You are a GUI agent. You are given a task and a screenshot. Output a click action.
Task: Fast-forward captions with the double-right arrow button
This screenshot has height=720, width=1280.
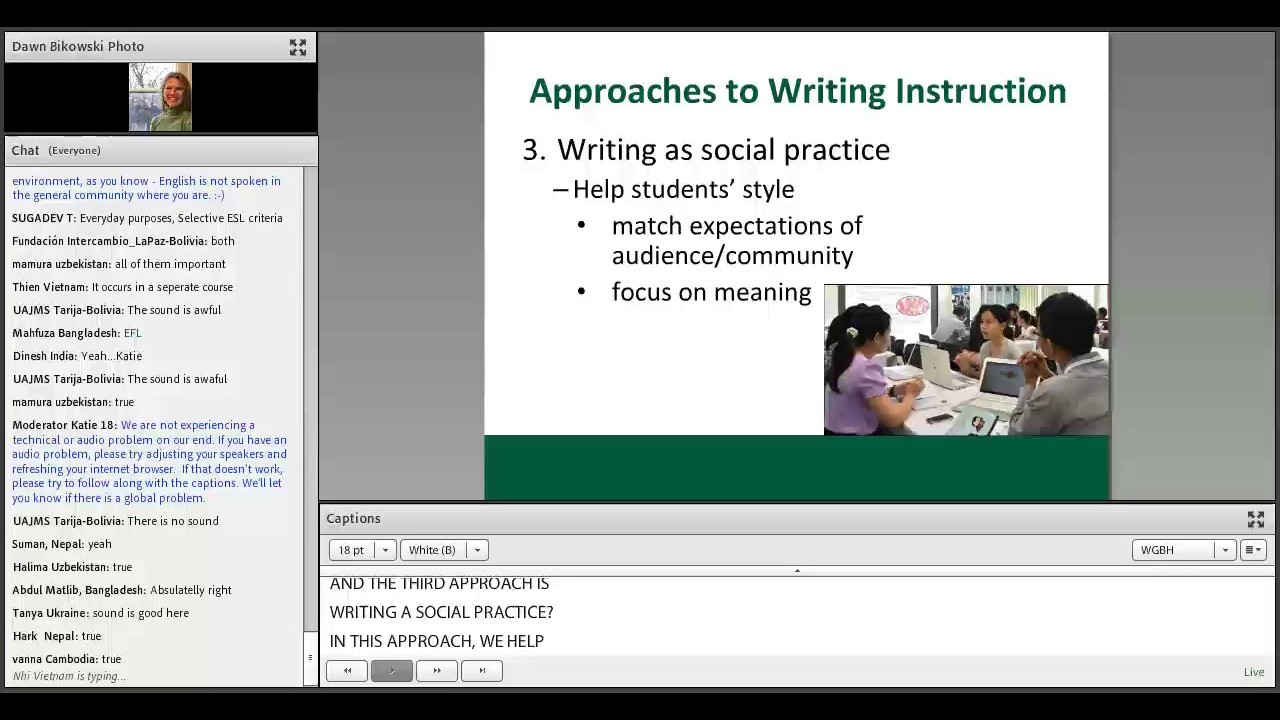click(x=437, y=671)
